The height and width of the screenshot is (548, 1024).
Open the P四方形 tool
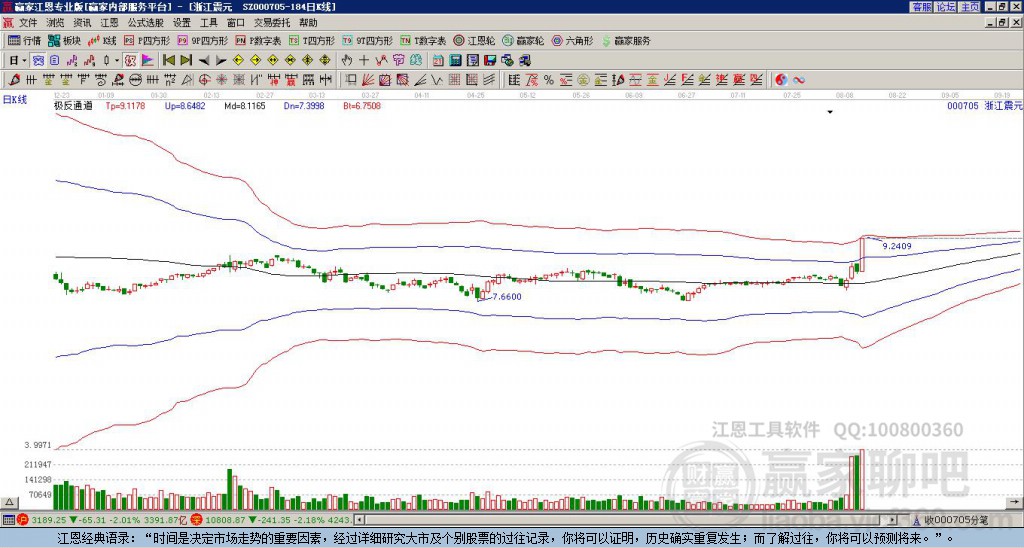point(146,40)
